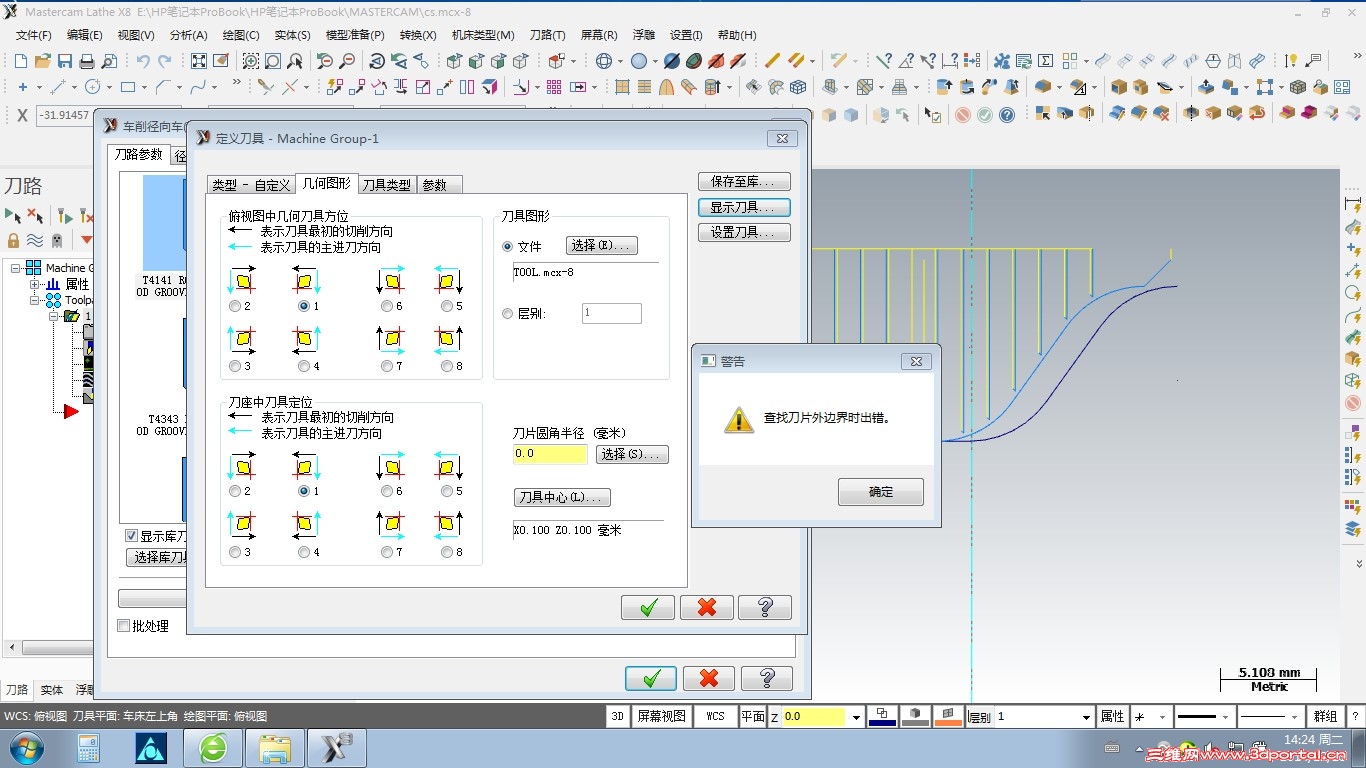This screenshot has height=768, width=1366.
Task: Click the light bulb hint icon in the toolbar
Action: coord(1291,61)
